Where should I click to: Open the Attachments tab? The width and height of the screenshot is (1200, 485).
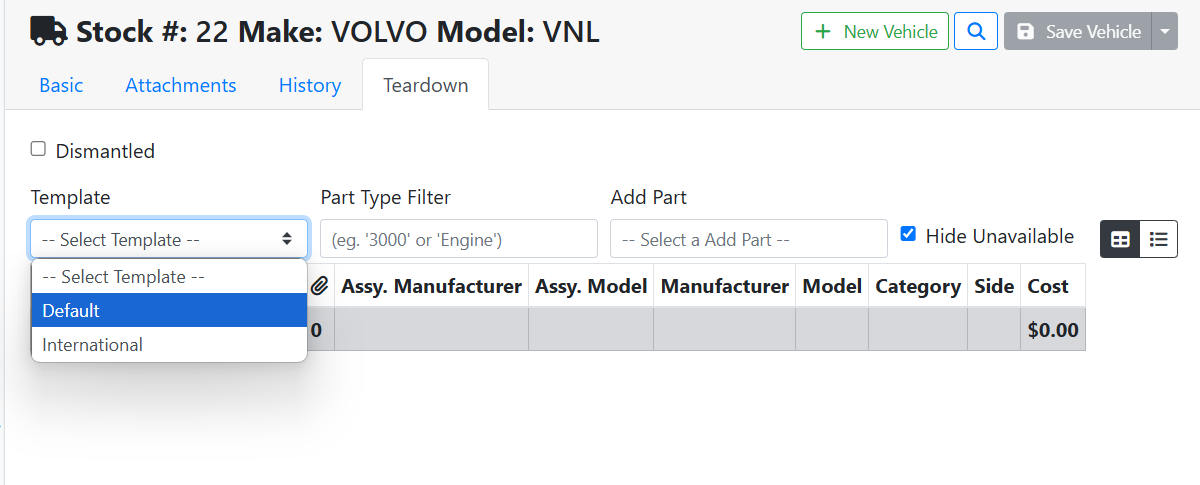click(x=181, y=85)
